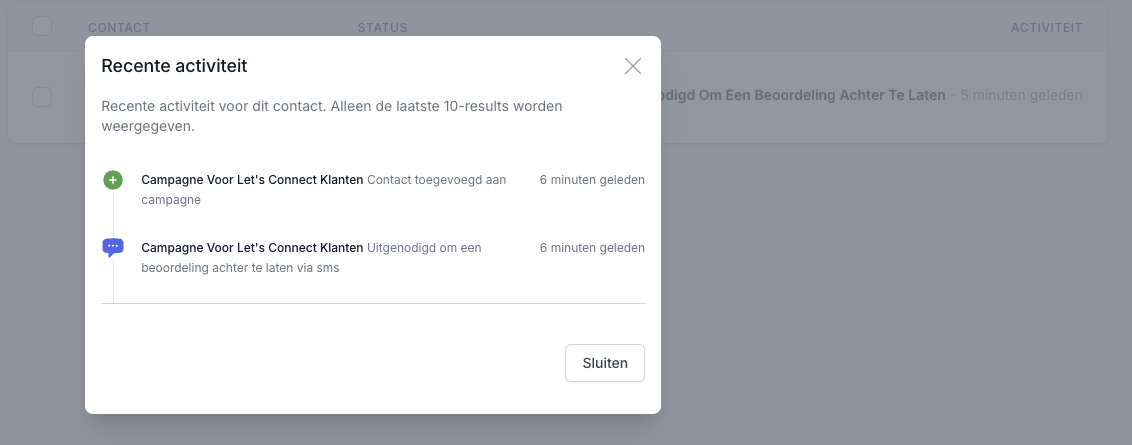The height and width of the screenshot is (445, 1132).
Task: Click 'Contact toegevoegd aan campagne' description text
Action: pyautogui.click(x=436, y=180)
